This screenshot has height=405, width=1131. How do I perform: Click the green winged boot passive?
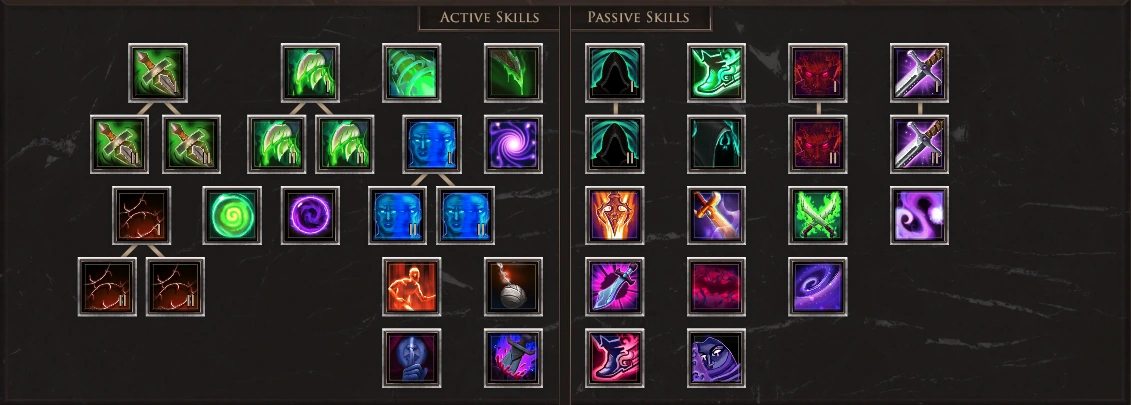click(x=716, y=73)
